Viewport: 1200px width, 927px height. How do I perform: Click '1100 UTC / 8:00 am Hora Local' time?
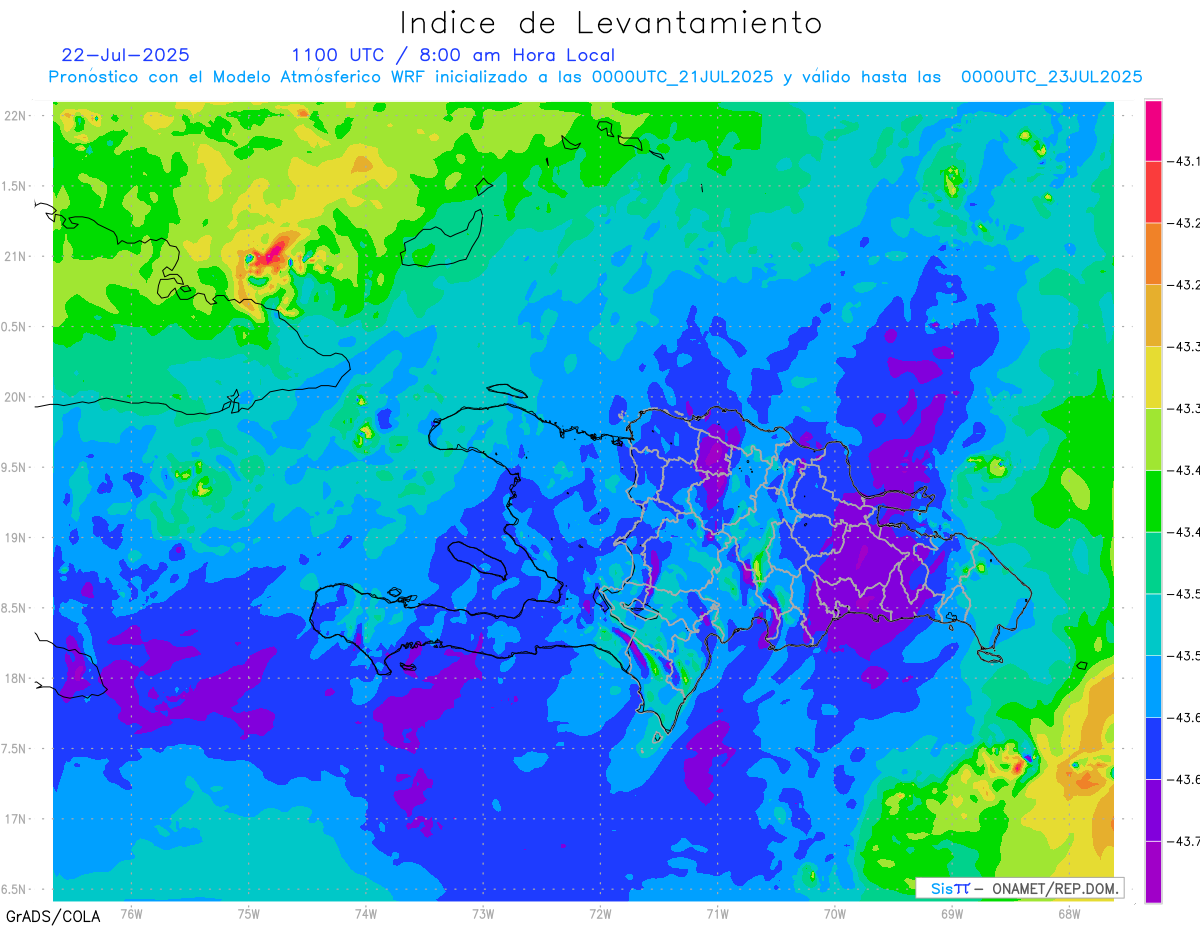point(453,55)
